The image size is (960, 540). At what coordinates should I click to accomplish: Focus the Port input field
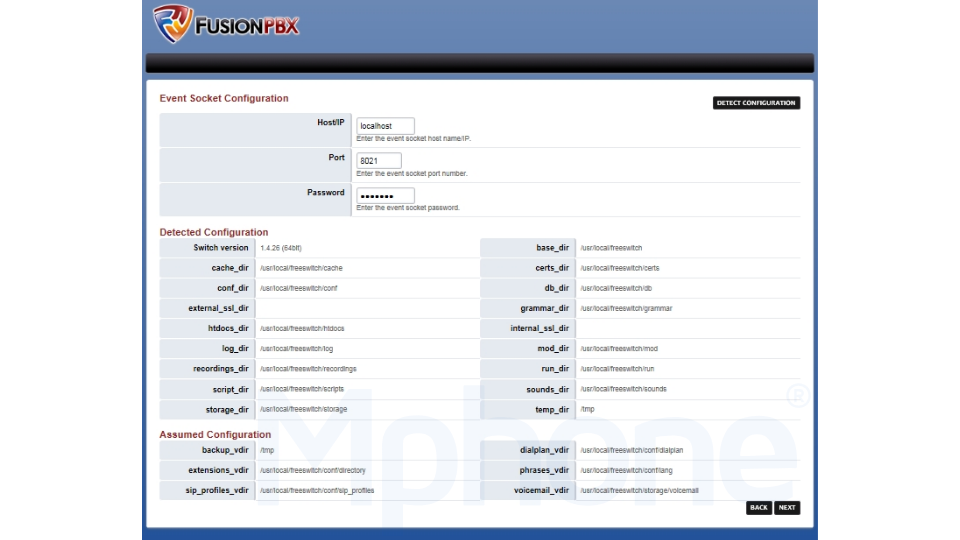pos(379,160)
